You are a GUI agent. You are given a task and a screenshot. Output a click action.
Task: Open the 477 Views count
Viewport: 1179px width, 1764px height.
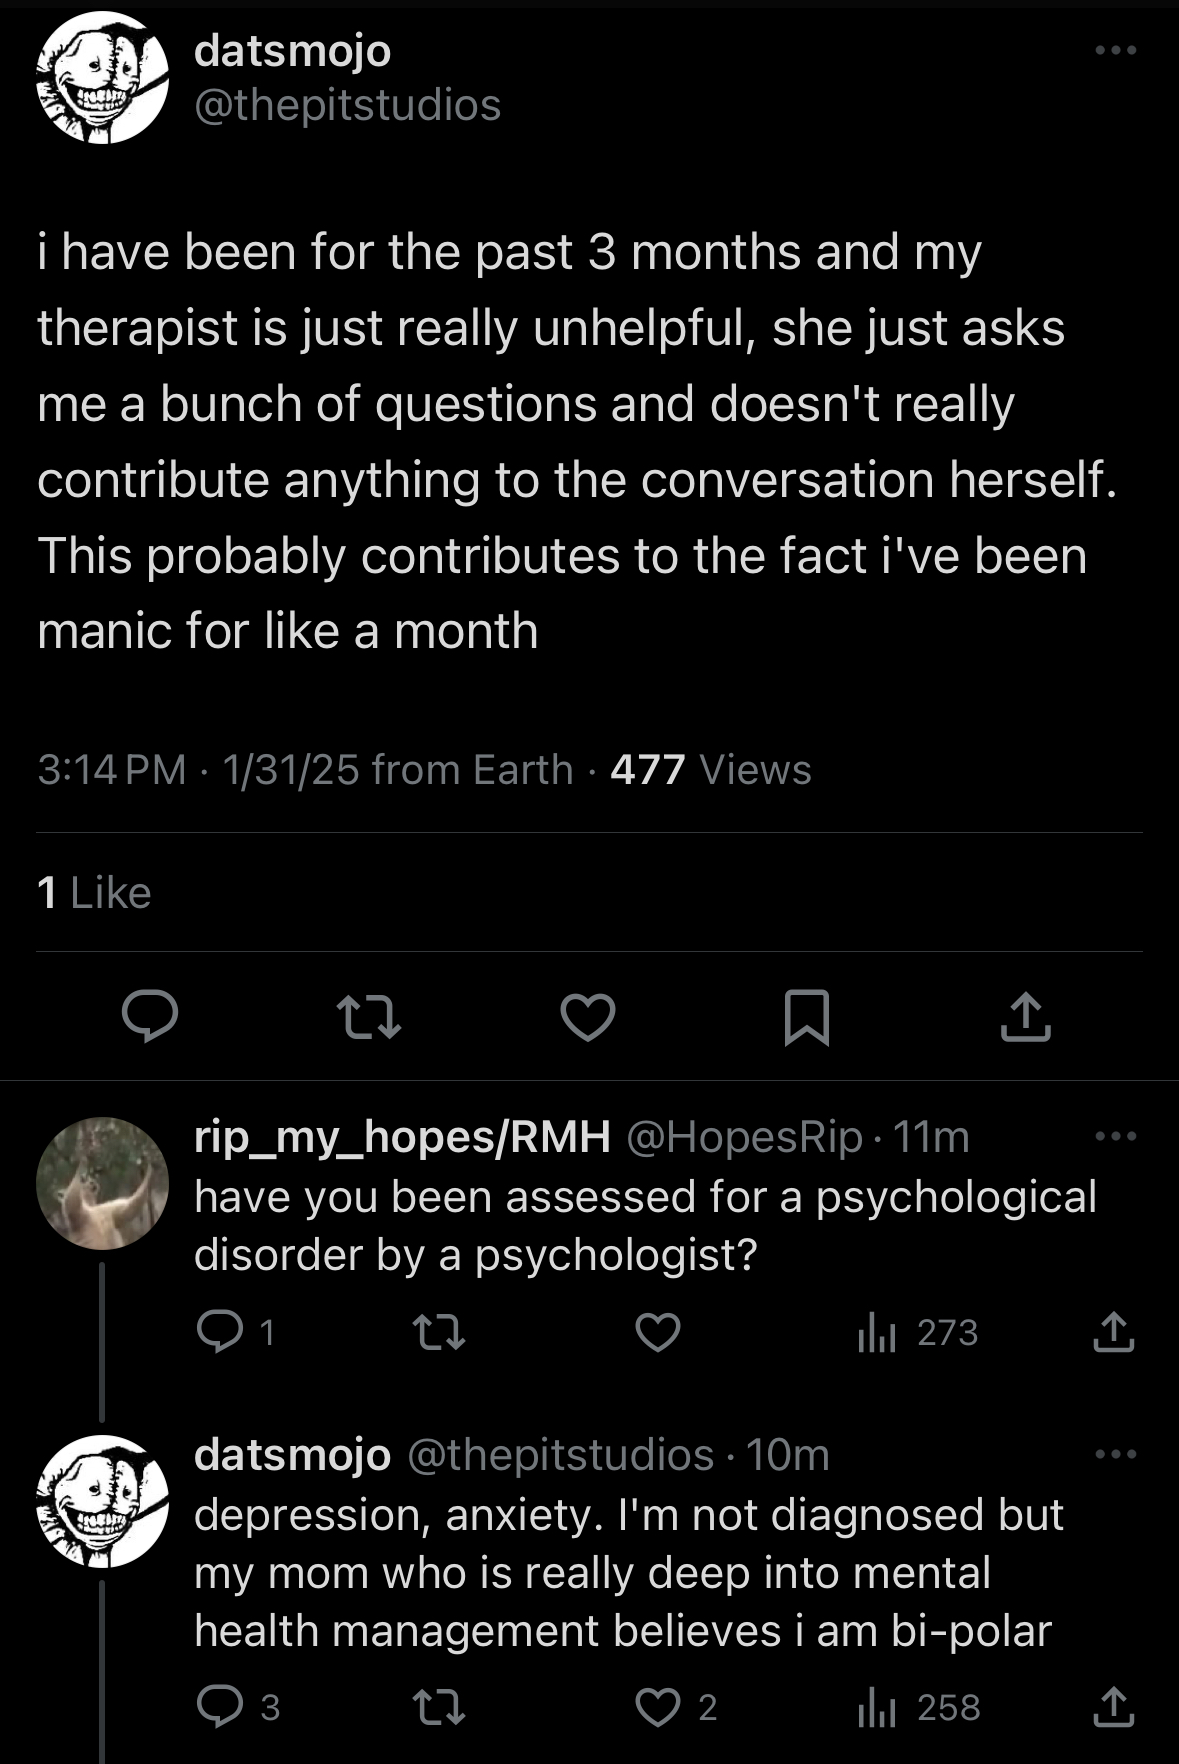[710, 770]
